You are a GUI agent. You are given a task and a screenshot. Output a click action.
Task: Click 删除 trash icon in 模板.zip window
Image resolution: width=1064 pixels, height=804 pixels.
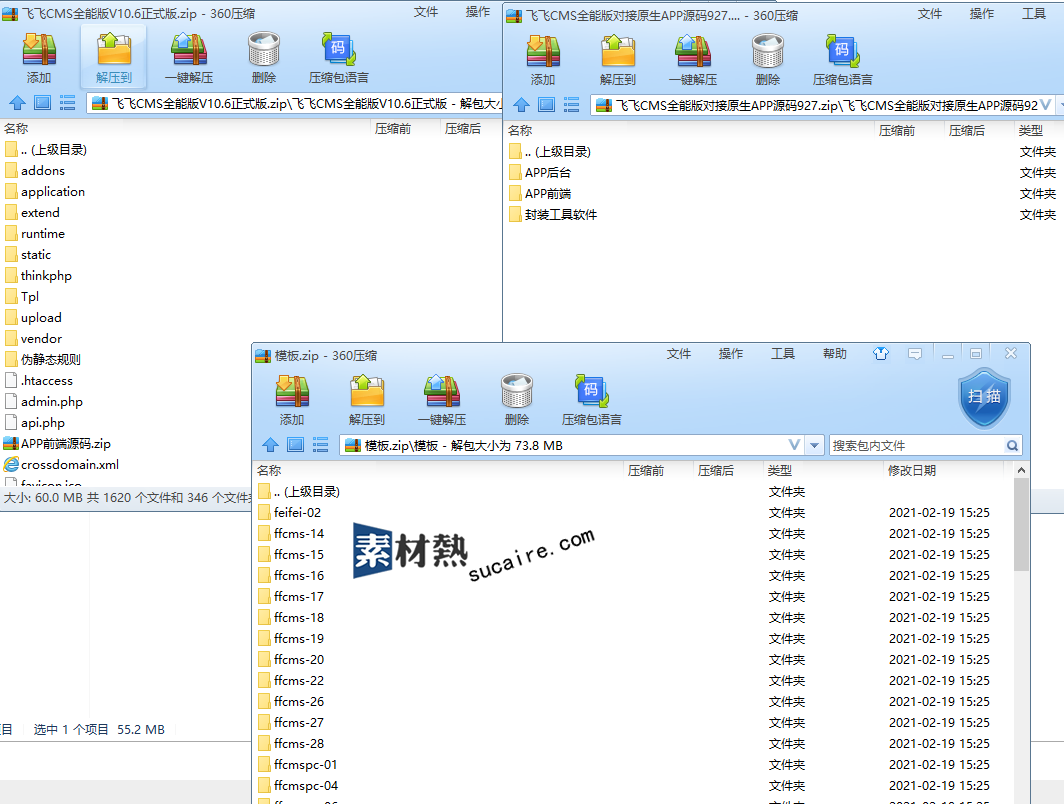[517, 399]
